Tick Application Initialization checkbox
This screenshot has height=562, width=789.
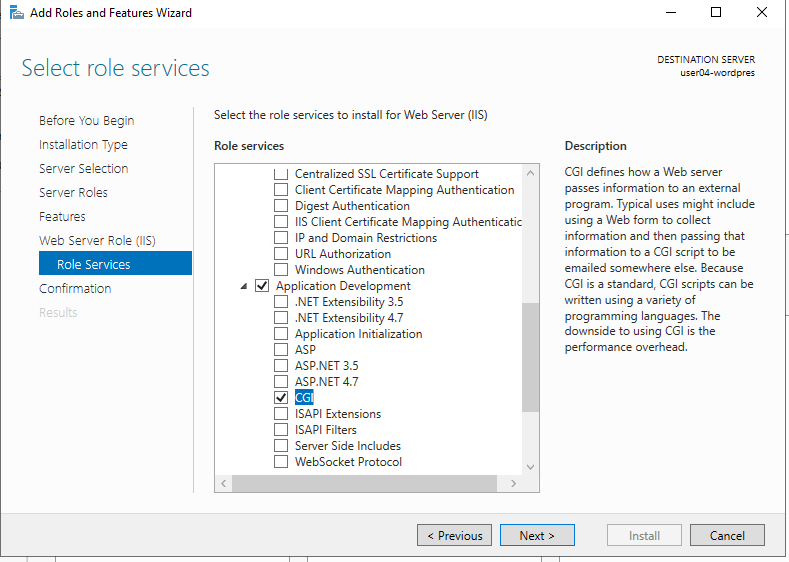(281, 334)
